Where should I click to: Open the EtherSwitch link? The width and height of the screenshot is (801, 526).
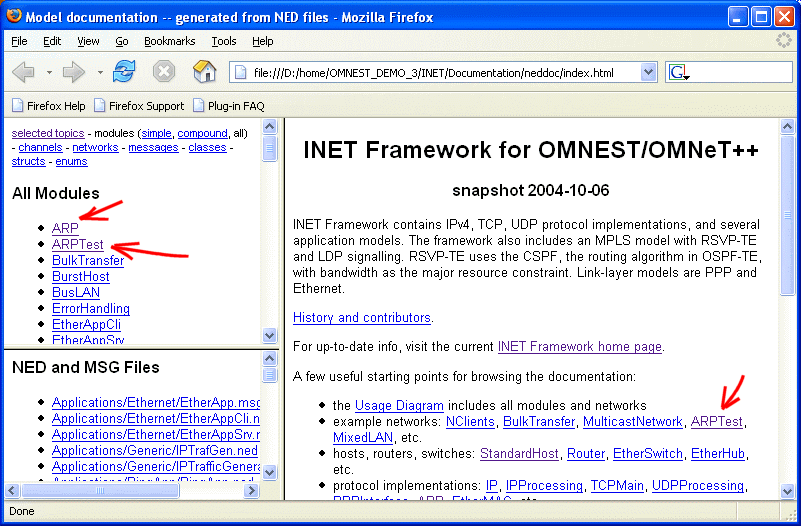(x=648, y=453)
